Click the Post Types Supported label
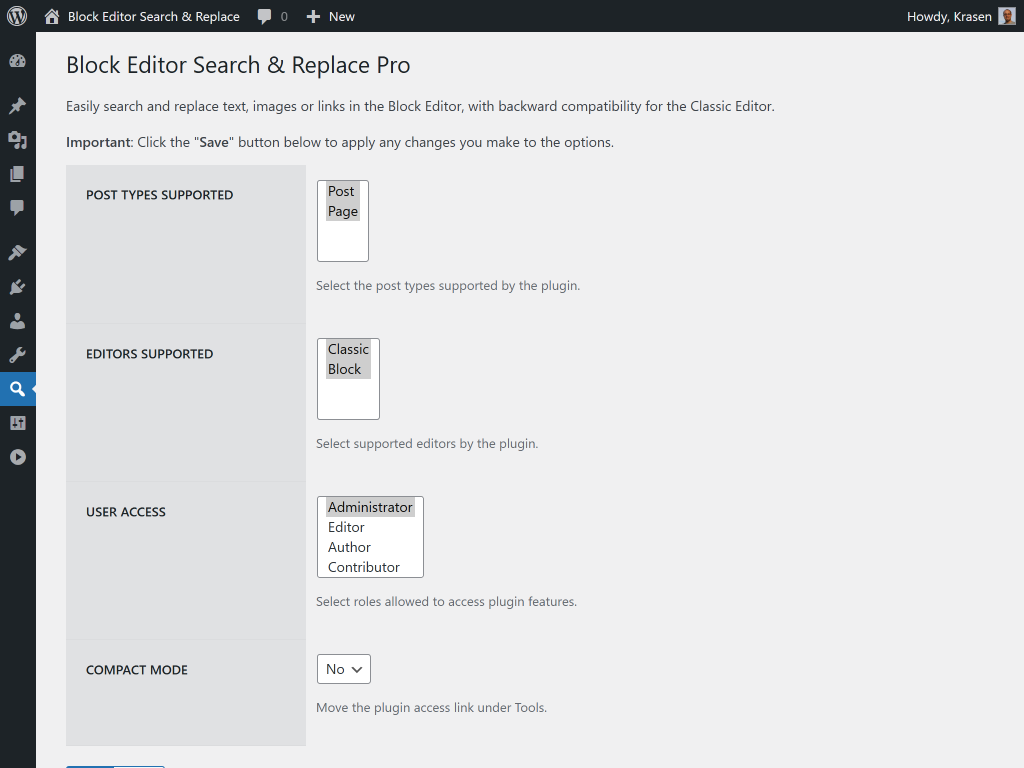This screenshot has height=768, width=1024. point(159,195)
